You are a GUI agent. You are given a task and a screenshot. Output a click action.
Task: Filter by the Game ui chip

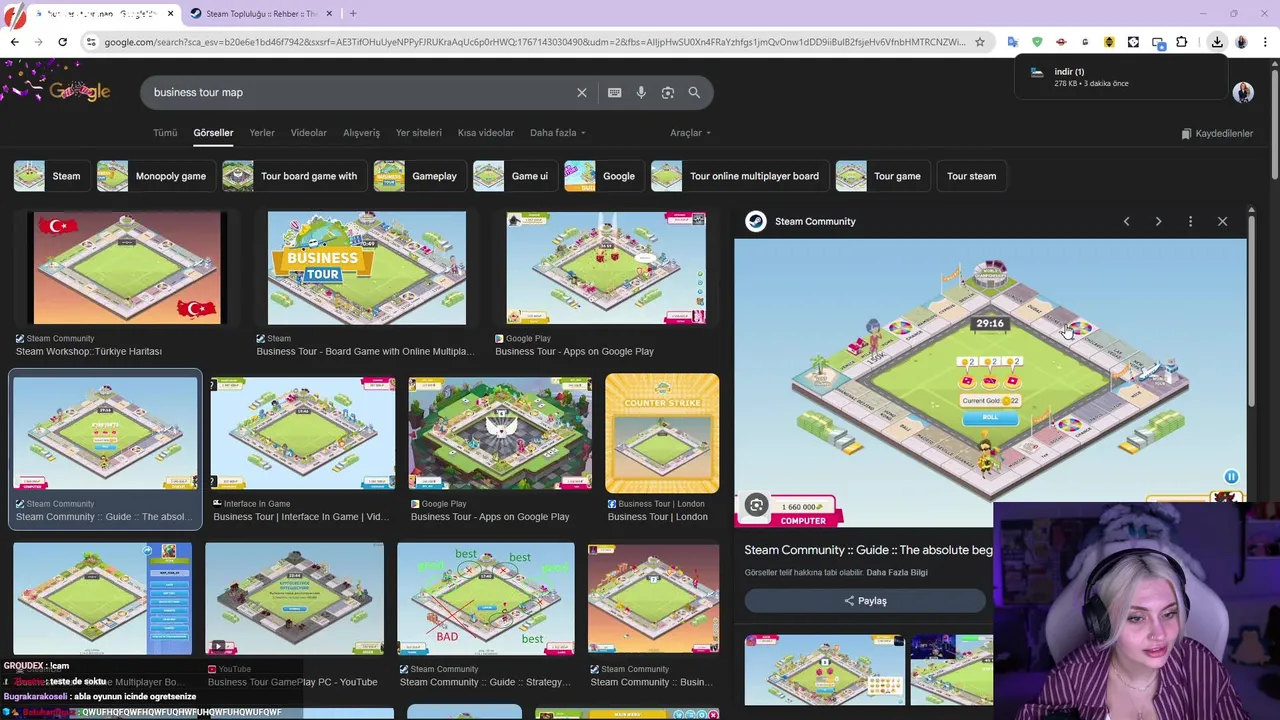(x=514, y=176)
